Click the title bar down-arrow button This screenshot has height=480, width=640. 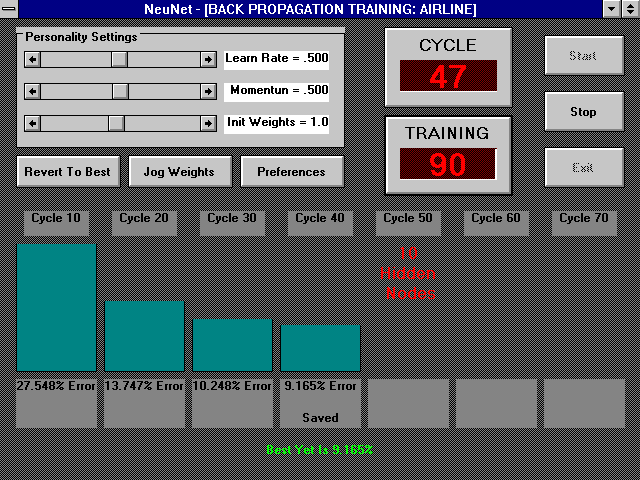click(x=611, y=9)
